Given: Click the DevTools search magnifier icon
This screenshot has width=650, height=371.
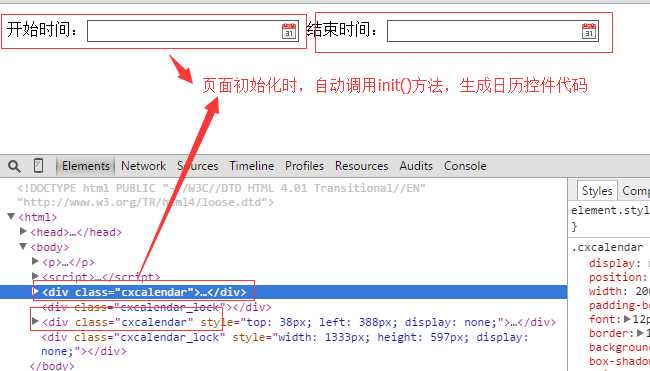Looking at the screenshot, I should 14,166.
